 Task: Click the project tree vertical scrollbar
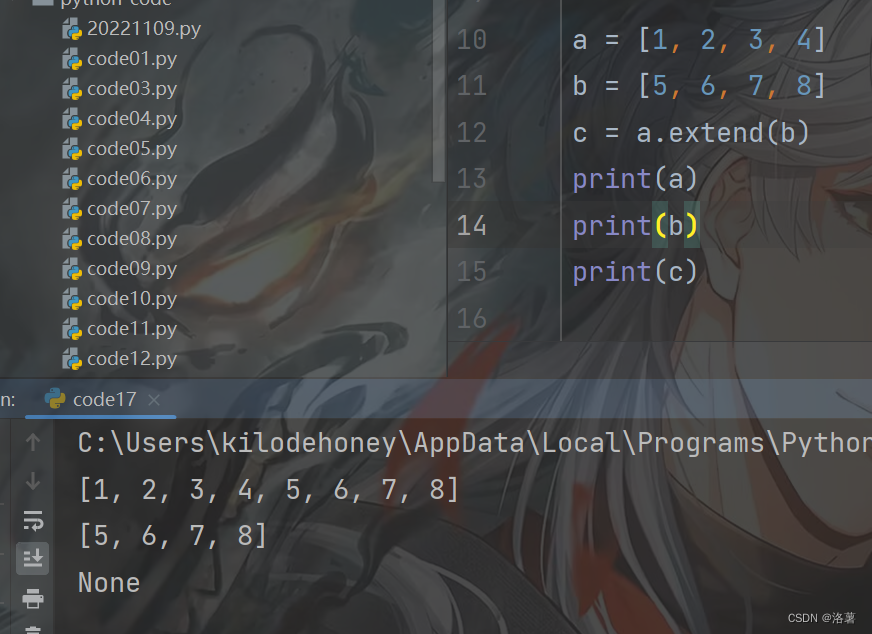coord(439,92)
